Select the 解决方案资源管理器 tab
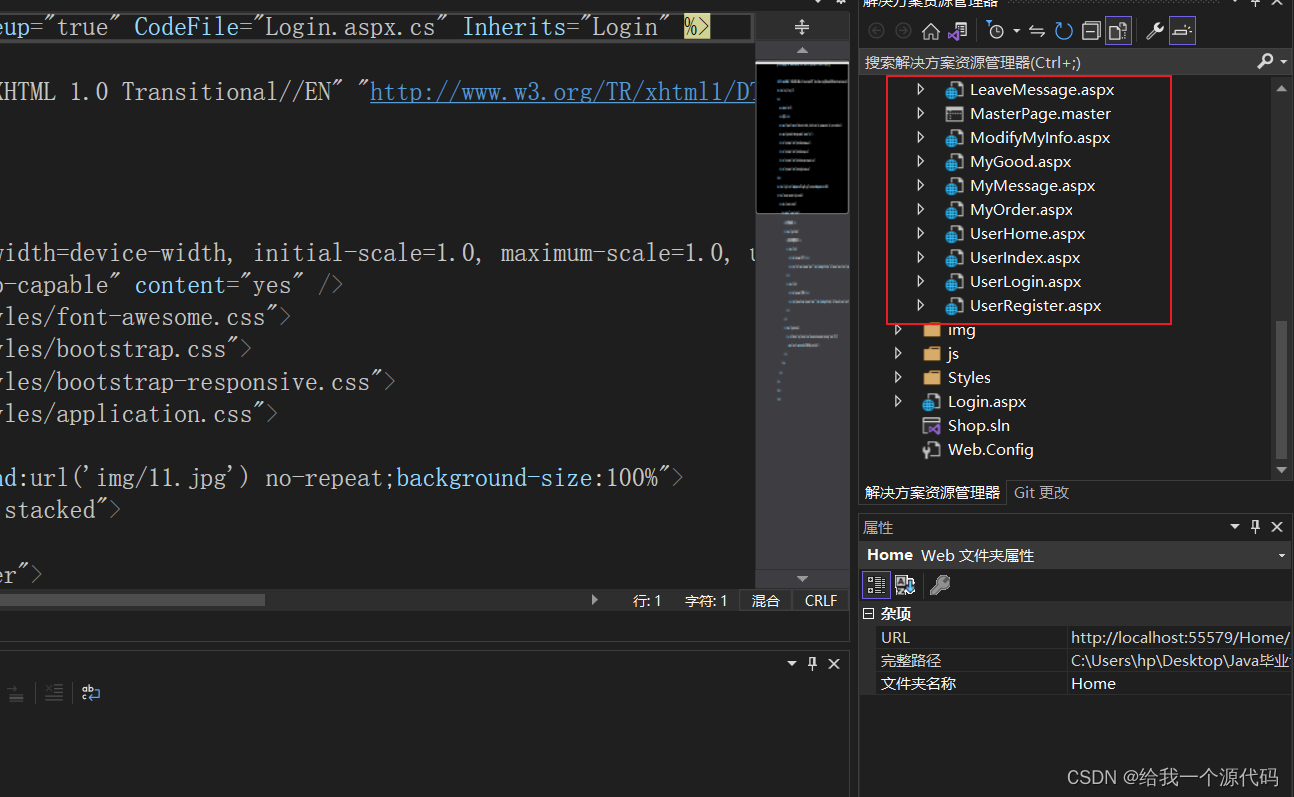The width and height of the screenshot is (1294, 797). pos(933,491)
